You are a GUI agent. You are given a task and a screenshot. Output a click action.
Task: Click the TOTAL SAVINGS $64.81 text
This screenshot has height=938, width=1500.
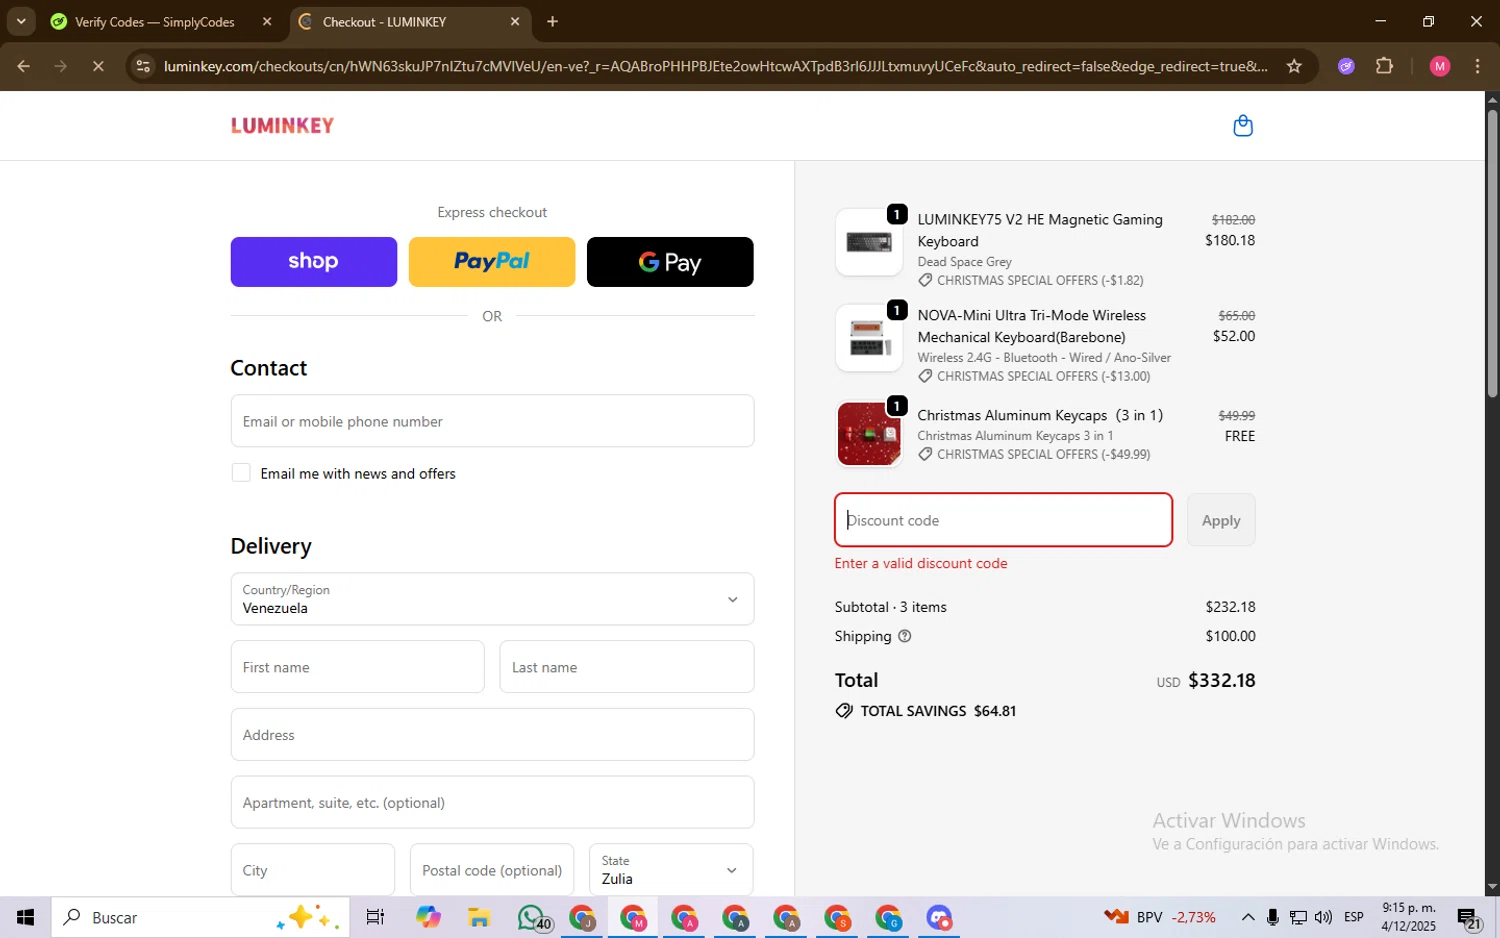[x=938, y=711]
